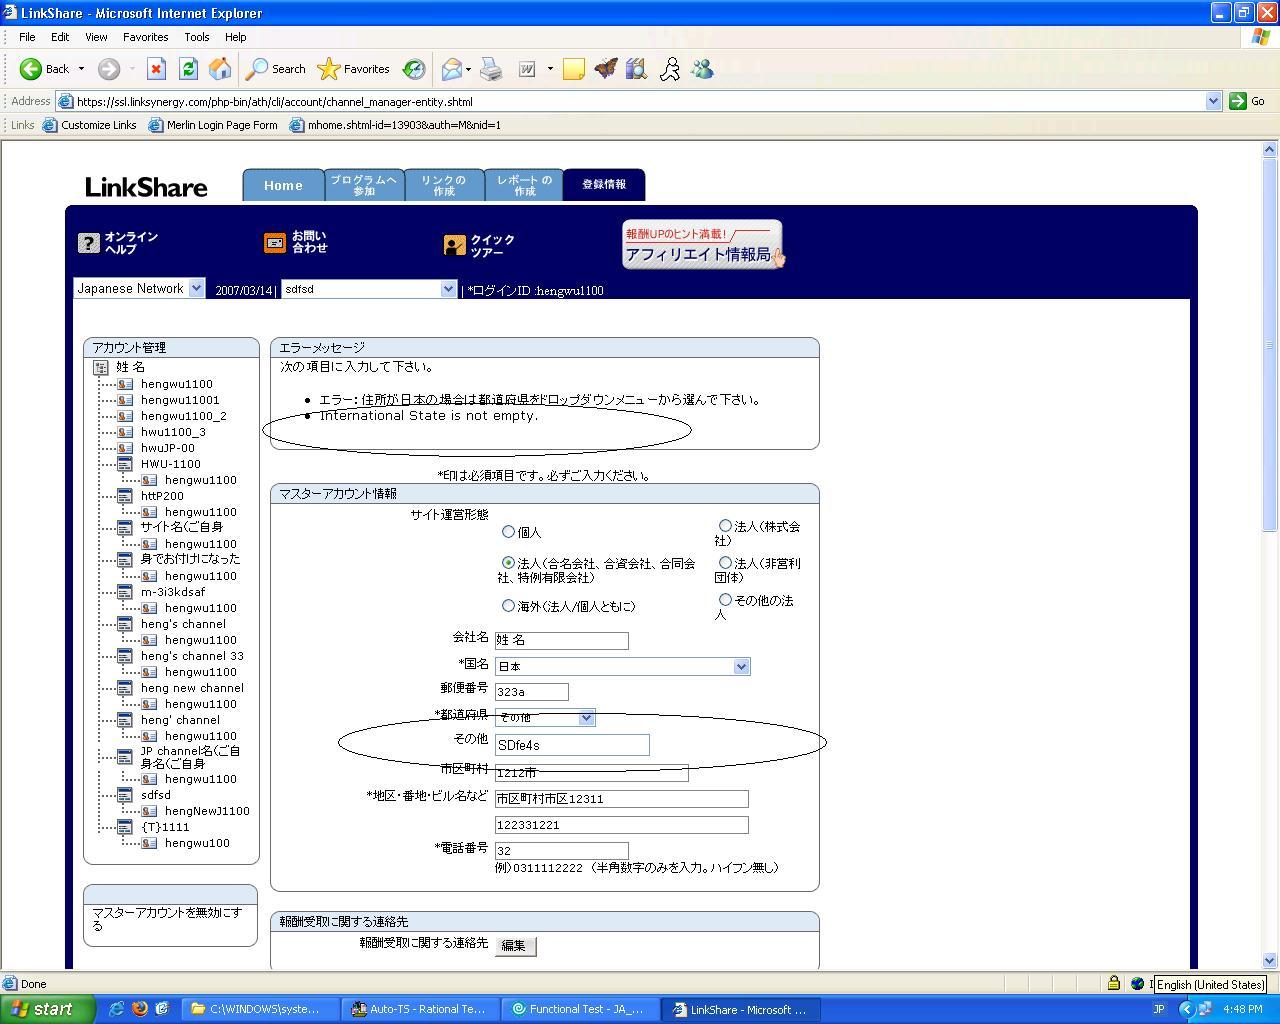The width and height of the screenshot is (1280, 1024).
Task: Select the 個人 radio button
Action: [x=508, y=532]
